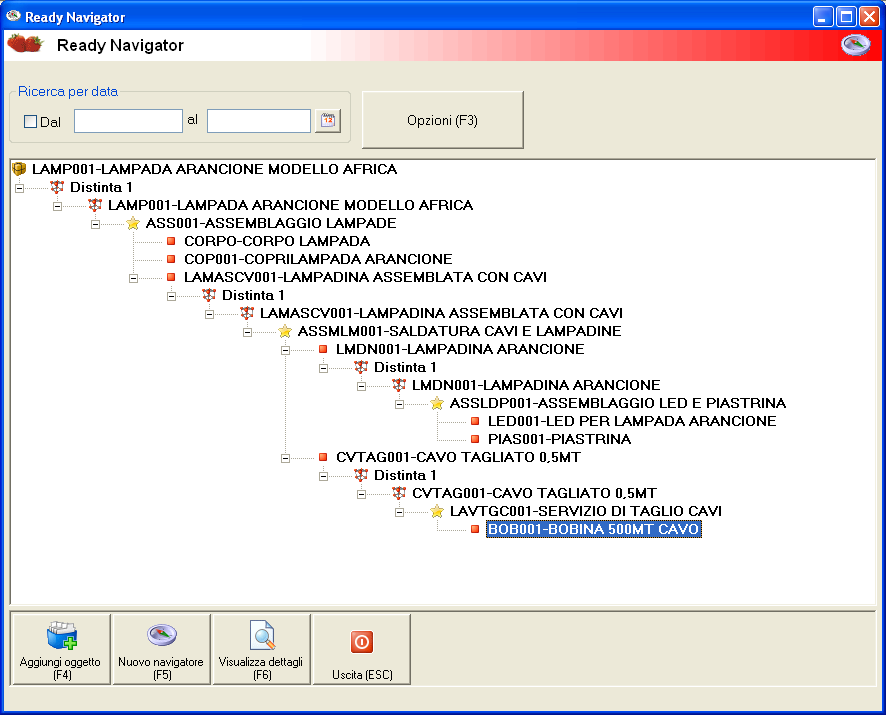Click structure icon of second CVTAG001 node
Viewport: 886px width, 715px height.
tap(399, 493)
